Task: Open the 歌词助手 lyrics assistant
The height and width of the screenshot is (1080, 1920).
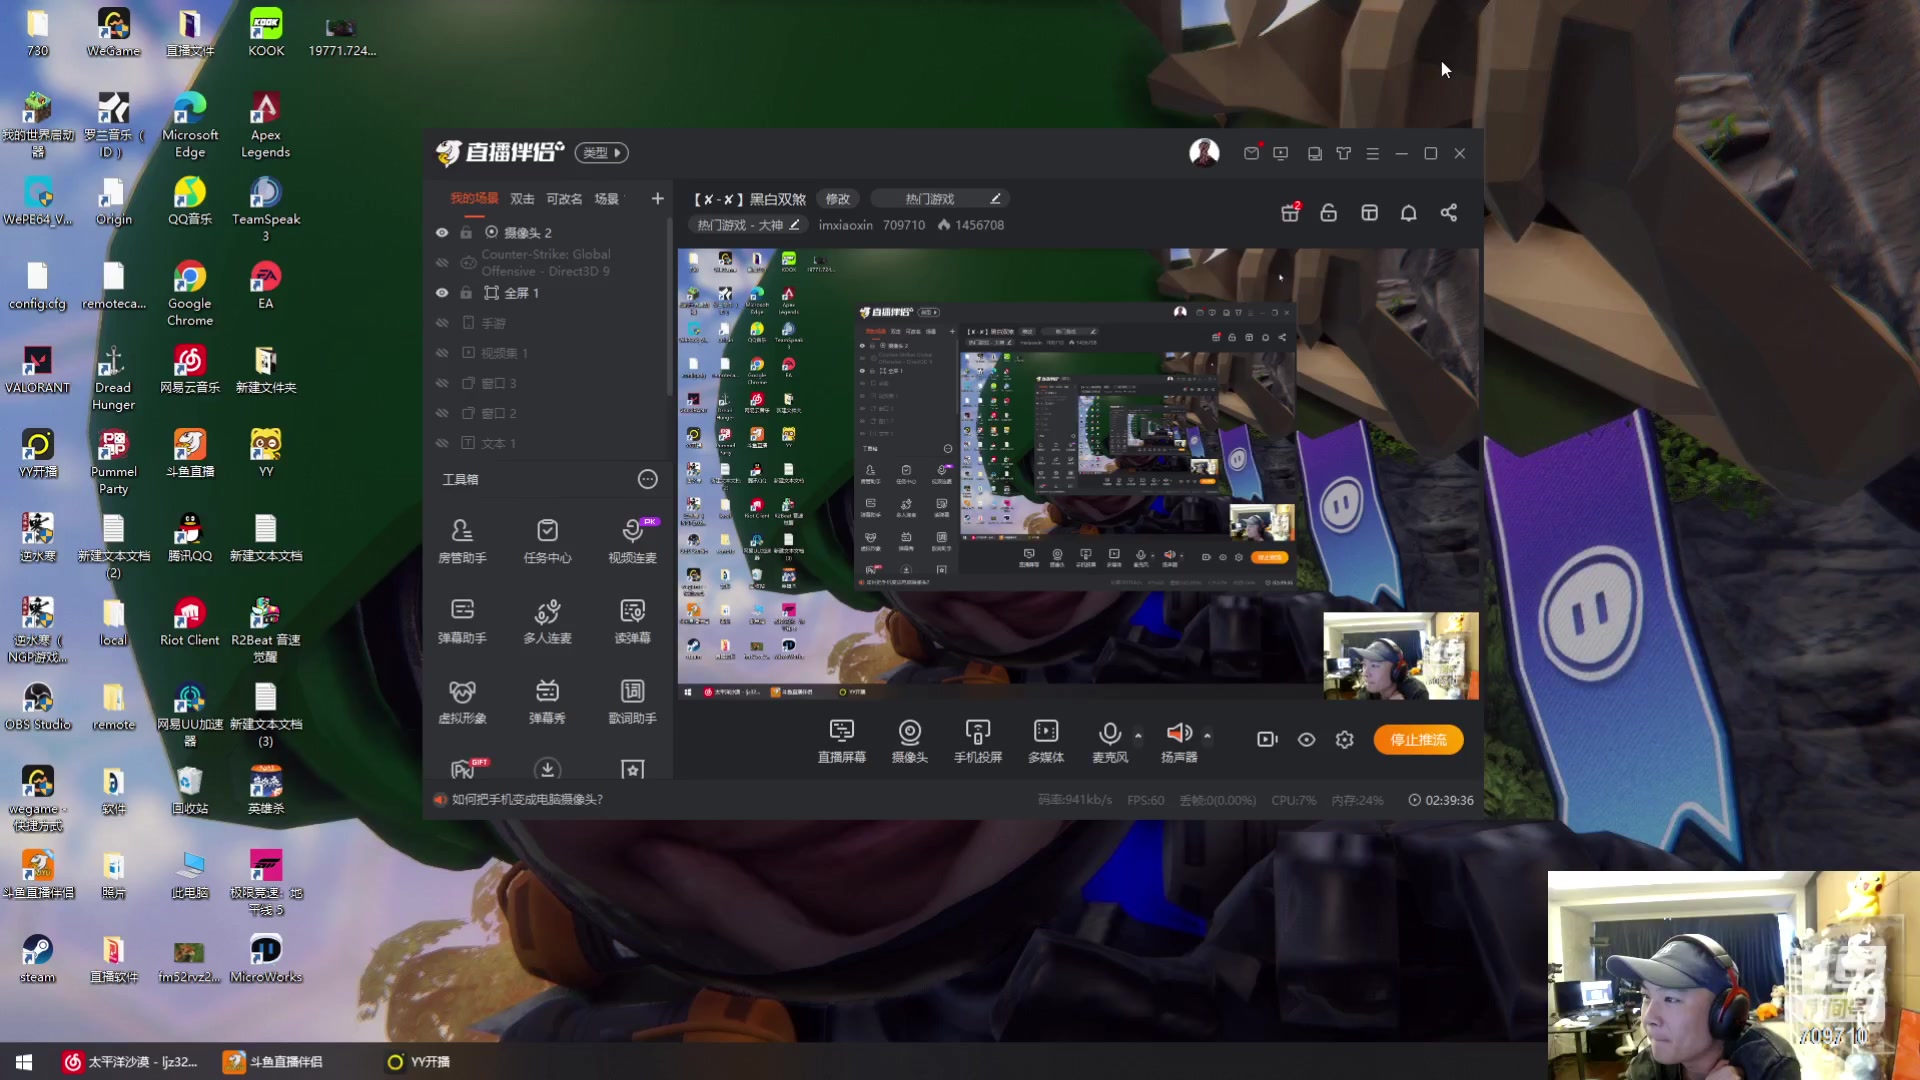Action: [632, 698]
